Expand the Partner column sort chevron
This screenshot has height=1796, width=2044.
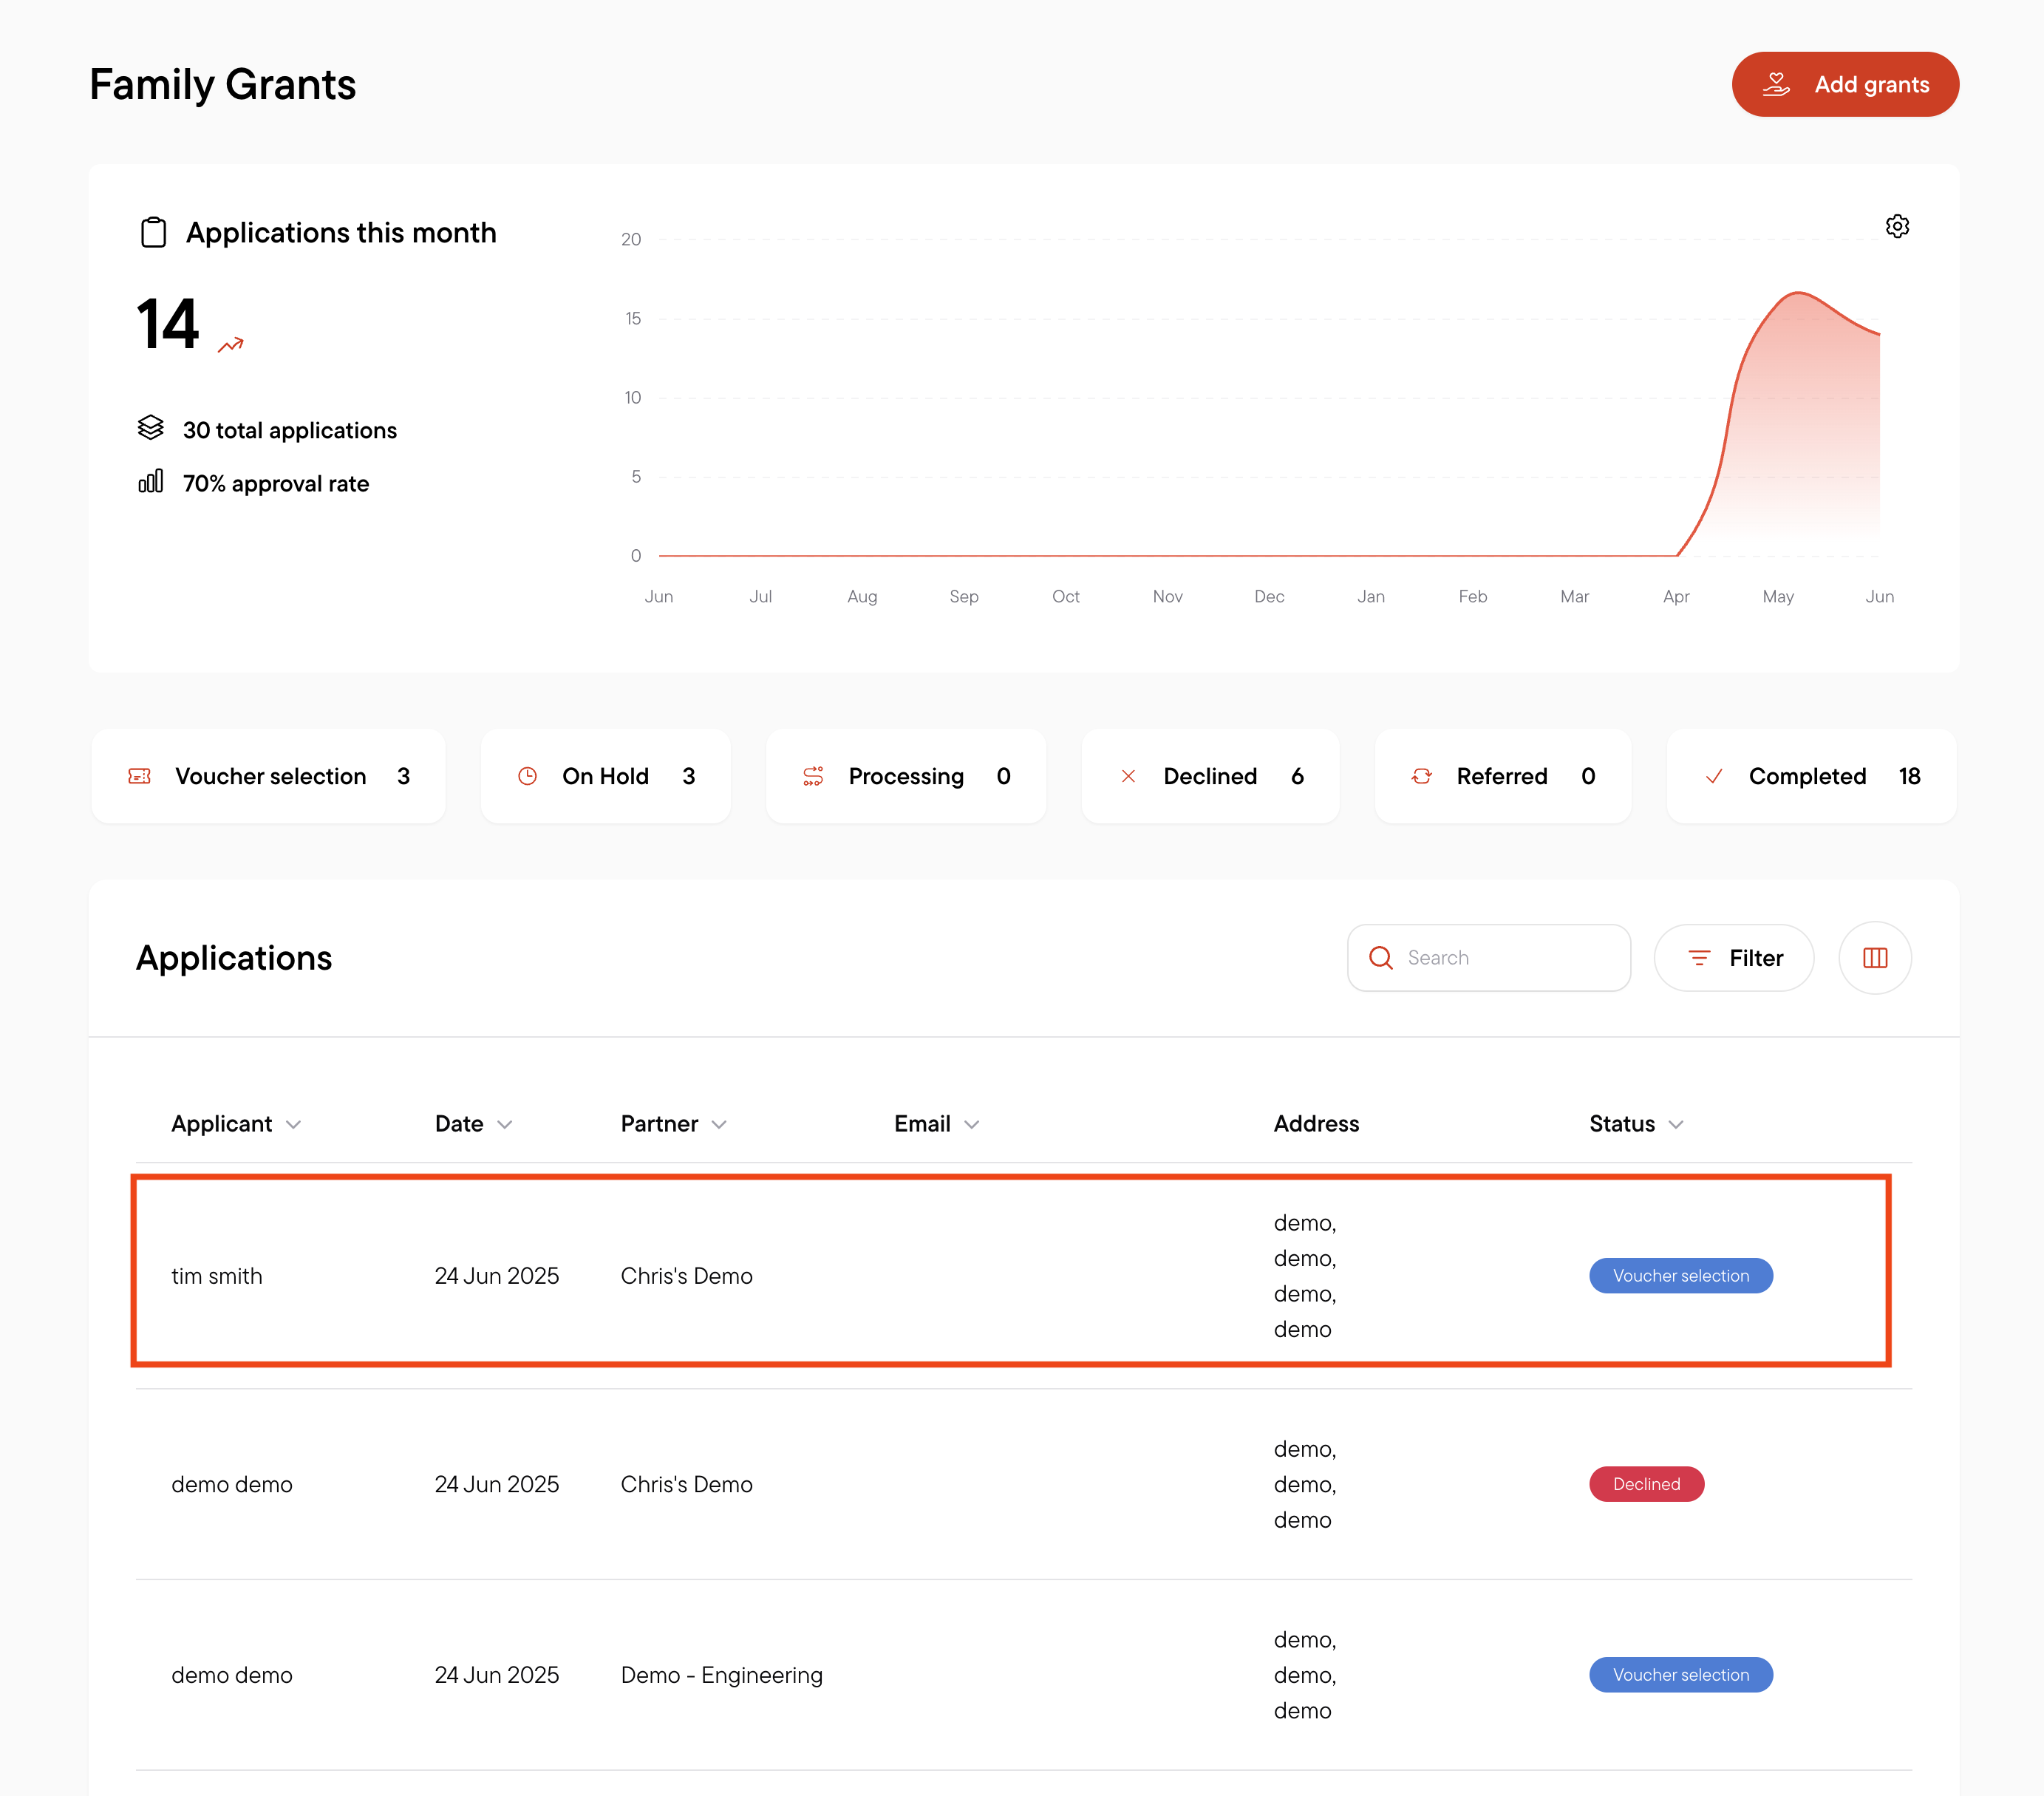tap(719, 1125)
